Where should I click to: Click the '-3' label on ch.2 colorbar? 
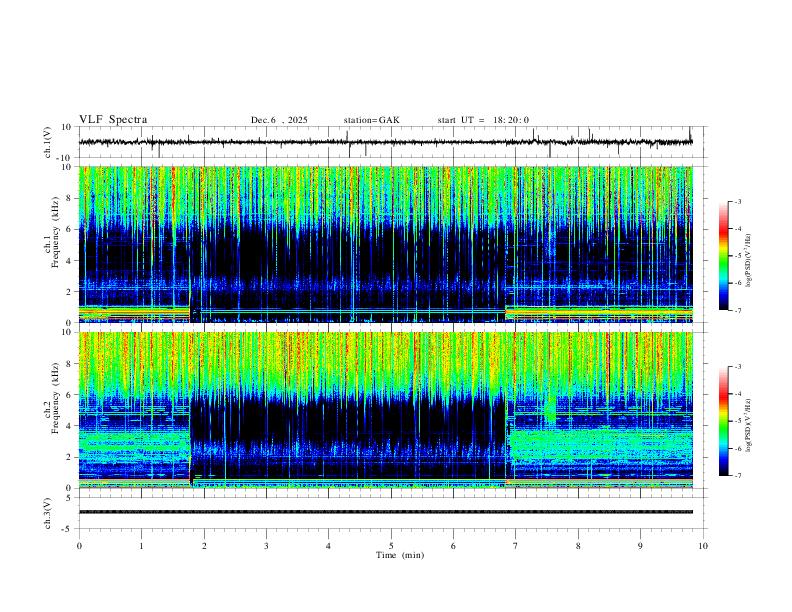coord(738,367)
